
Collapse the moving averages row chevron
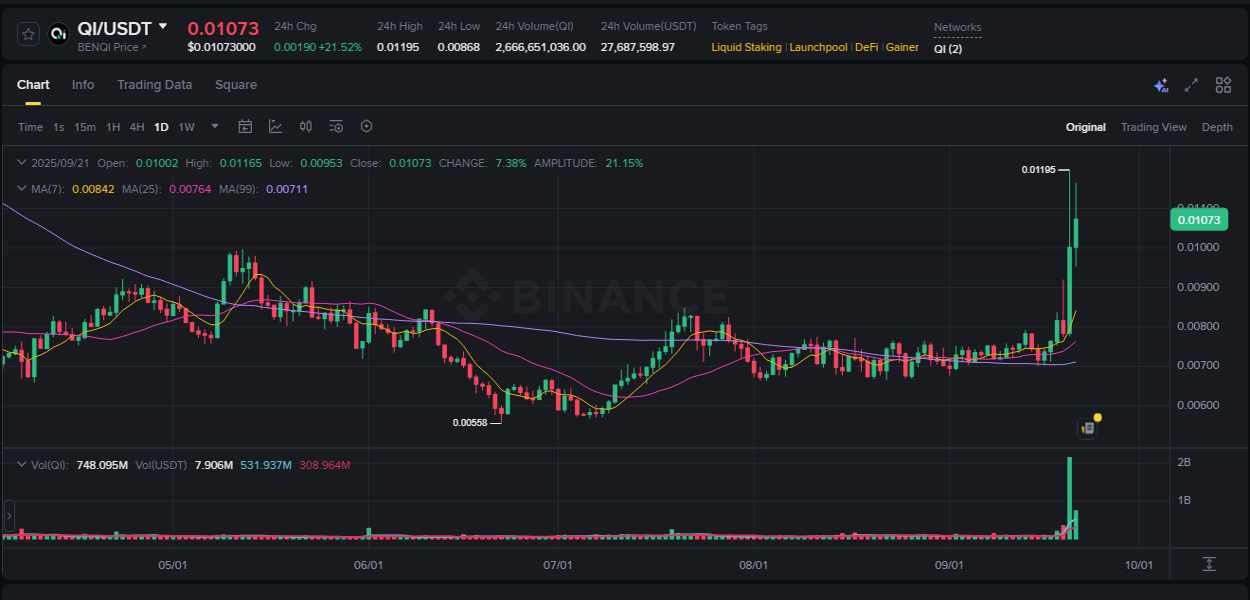(22, 188)
